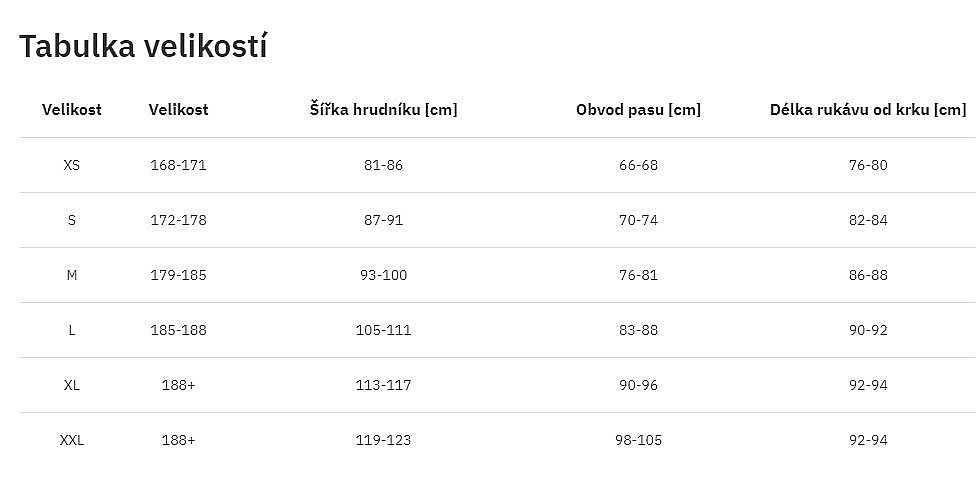Click the 83-88 waist cell

click(638, 330)
